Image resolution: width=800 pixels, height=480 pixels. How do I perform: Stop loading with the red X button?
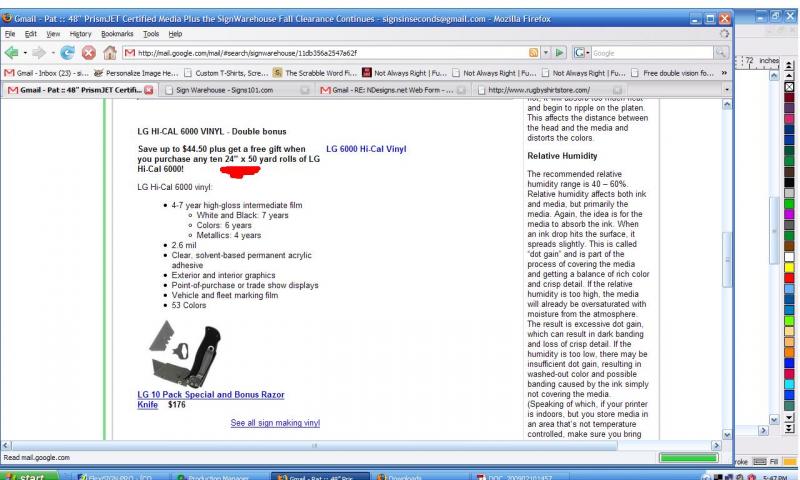coord(89,53)
